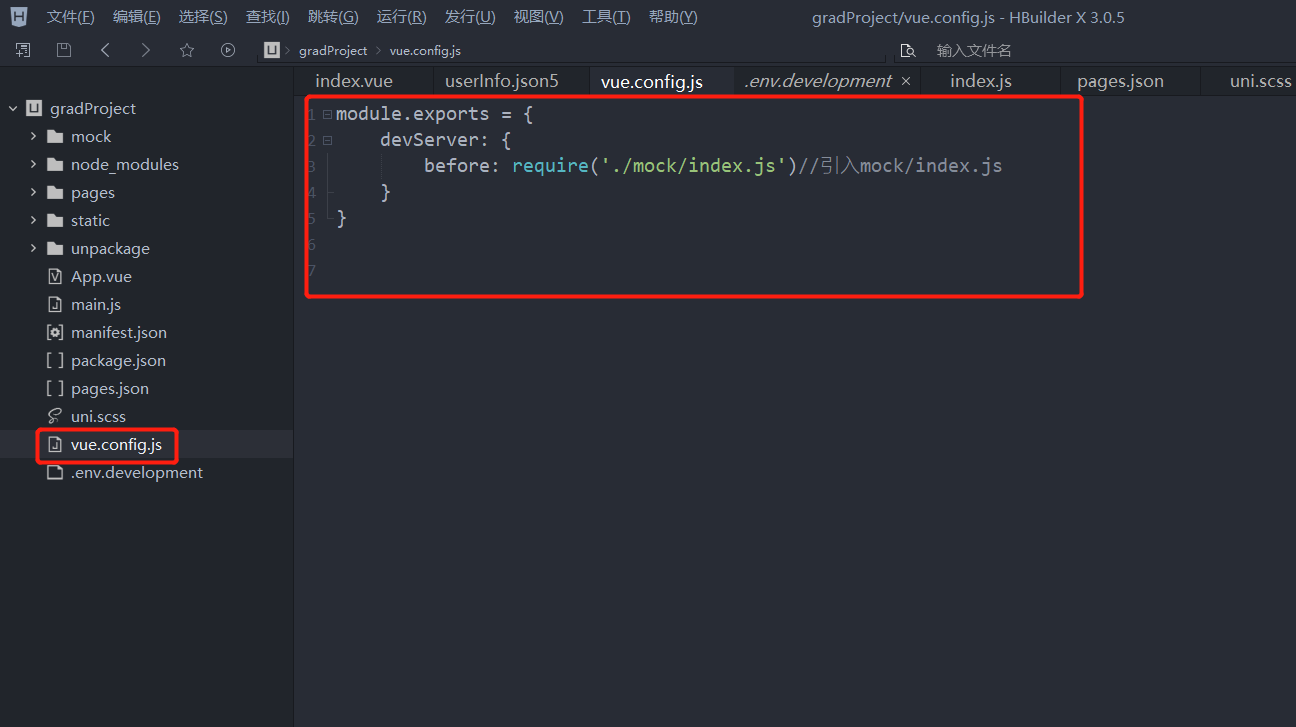Click the save file toolbar icon

point(64,50)
